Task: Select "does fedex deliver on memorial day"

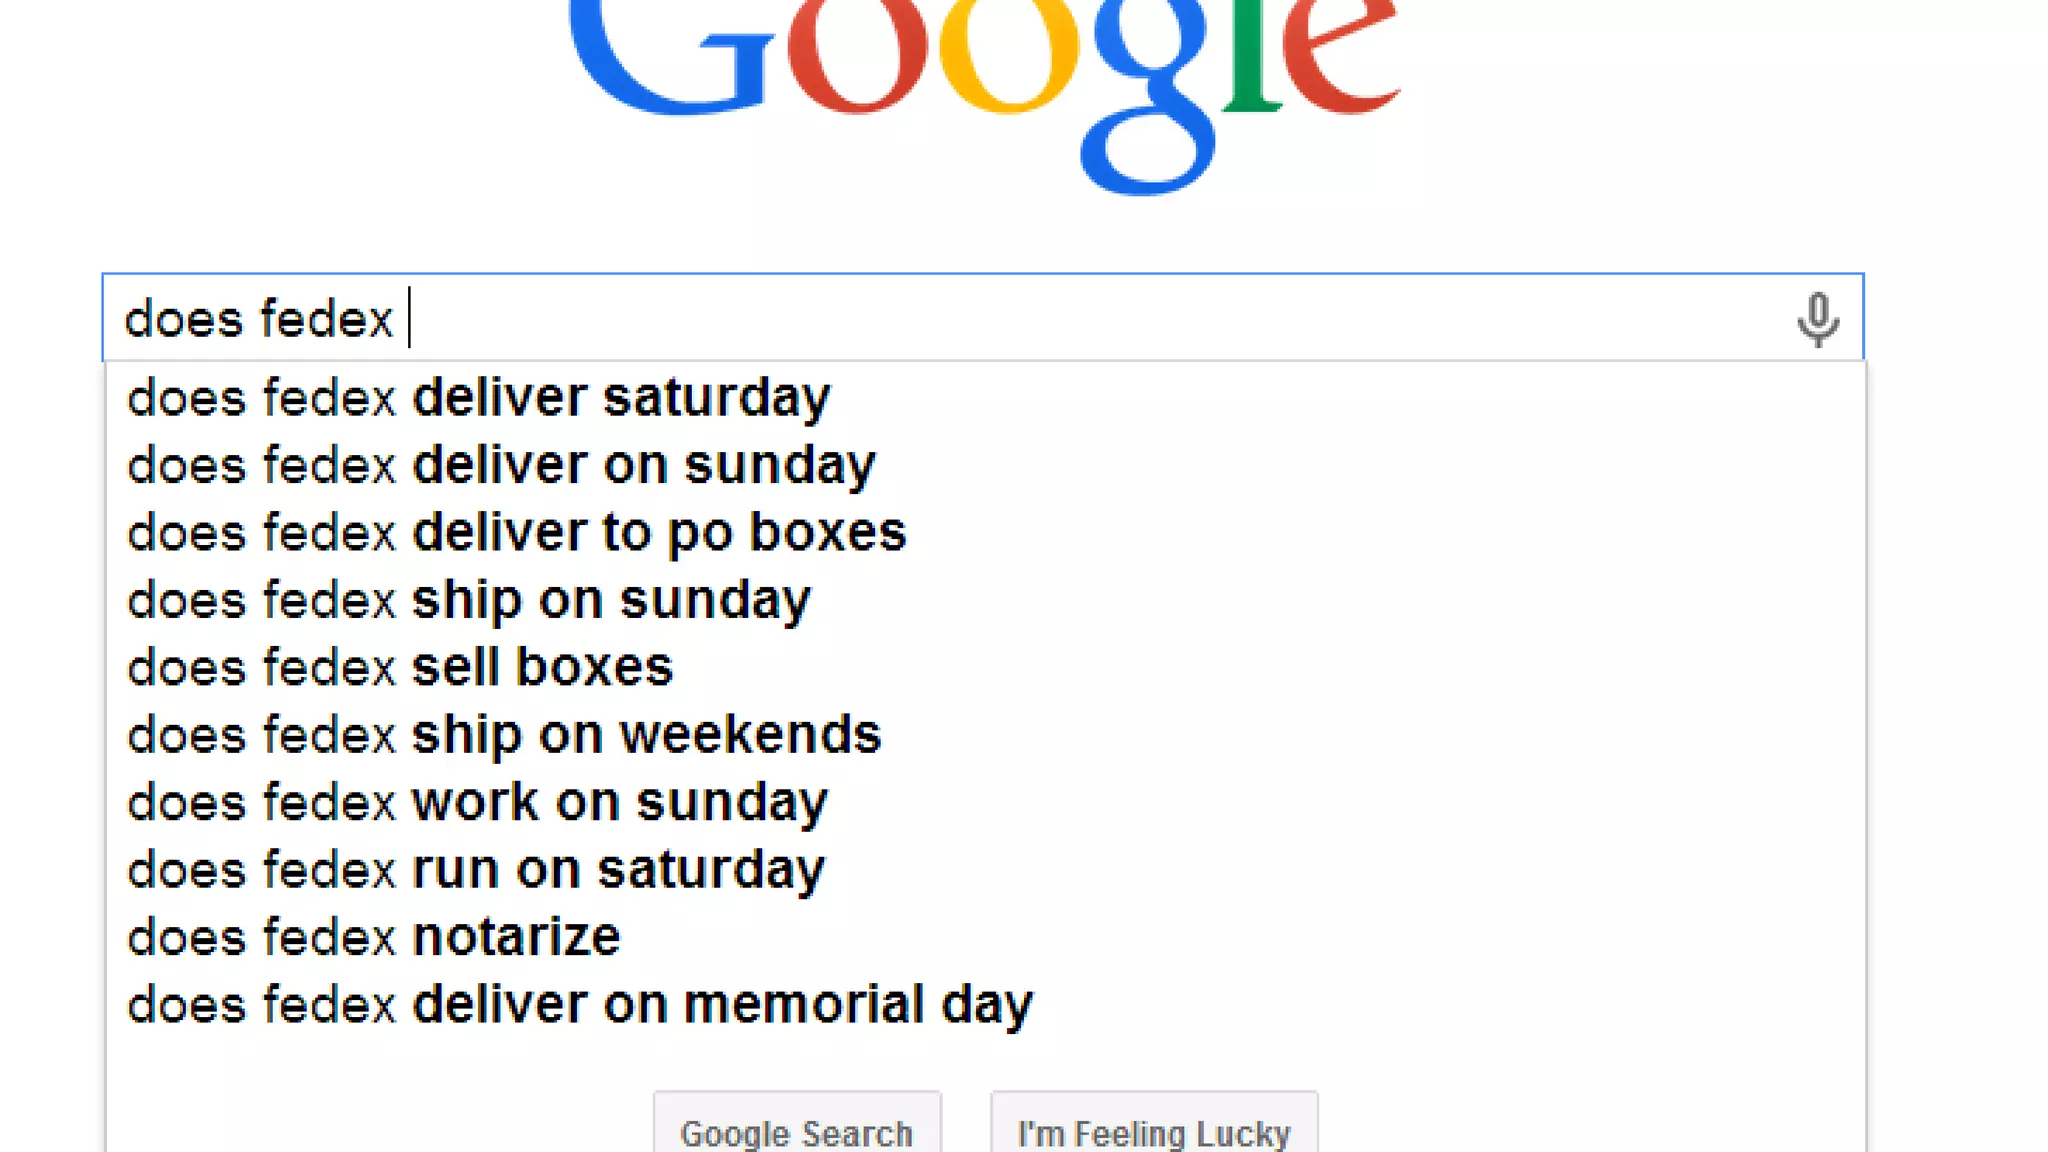Action: point(580,1005)
